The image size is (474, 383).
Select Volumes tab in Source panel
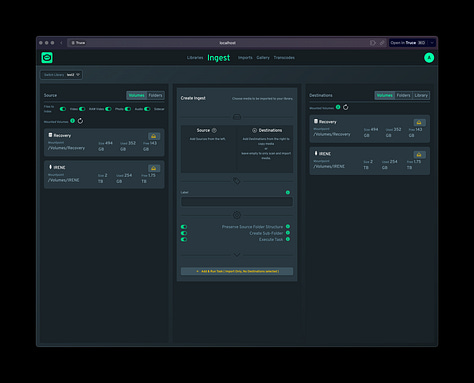tap(136, 95)
